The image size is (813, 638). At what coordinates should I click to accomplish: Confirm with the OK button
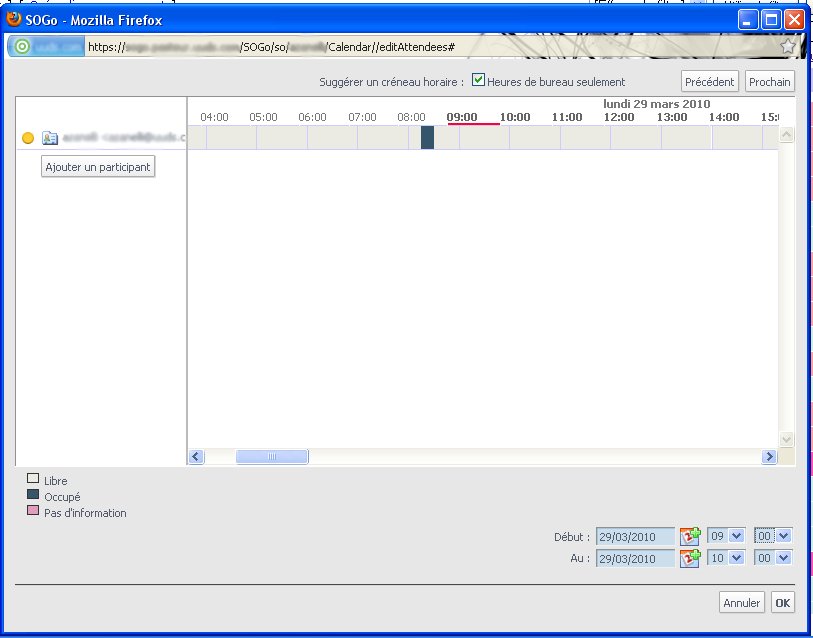click(x=782, y=602)
